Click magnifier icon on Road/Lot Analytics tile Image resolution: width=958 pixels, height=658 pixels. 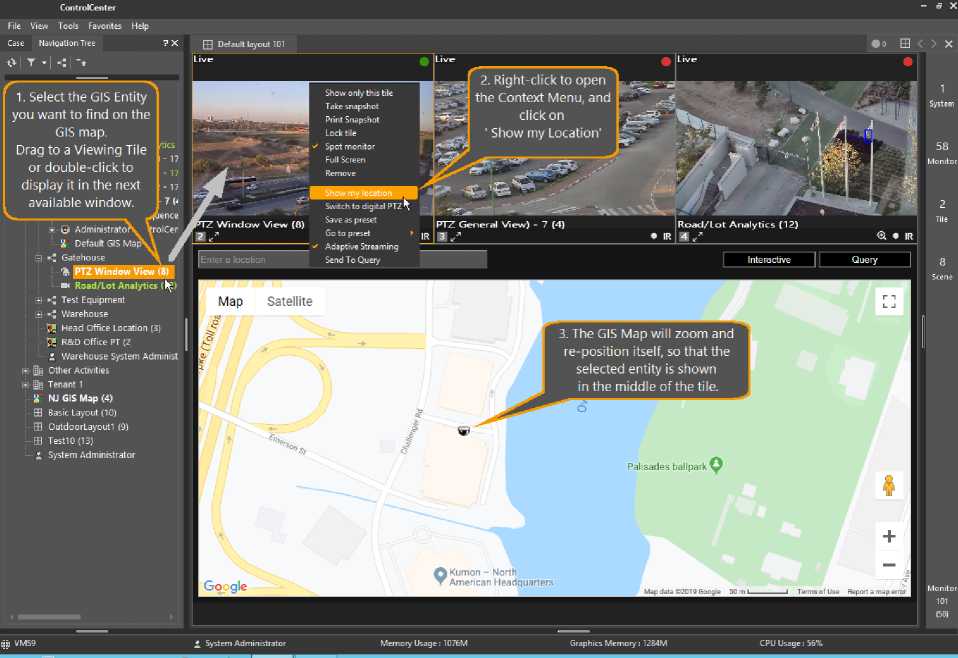coord(881,237)
